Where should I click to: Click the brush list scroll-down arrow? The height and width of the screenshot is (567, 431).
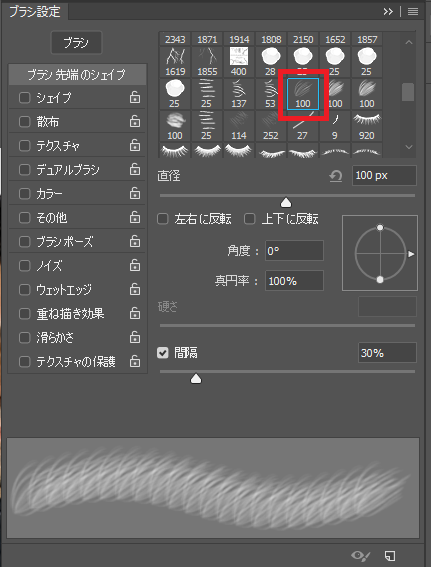click(x=409, y=147)
